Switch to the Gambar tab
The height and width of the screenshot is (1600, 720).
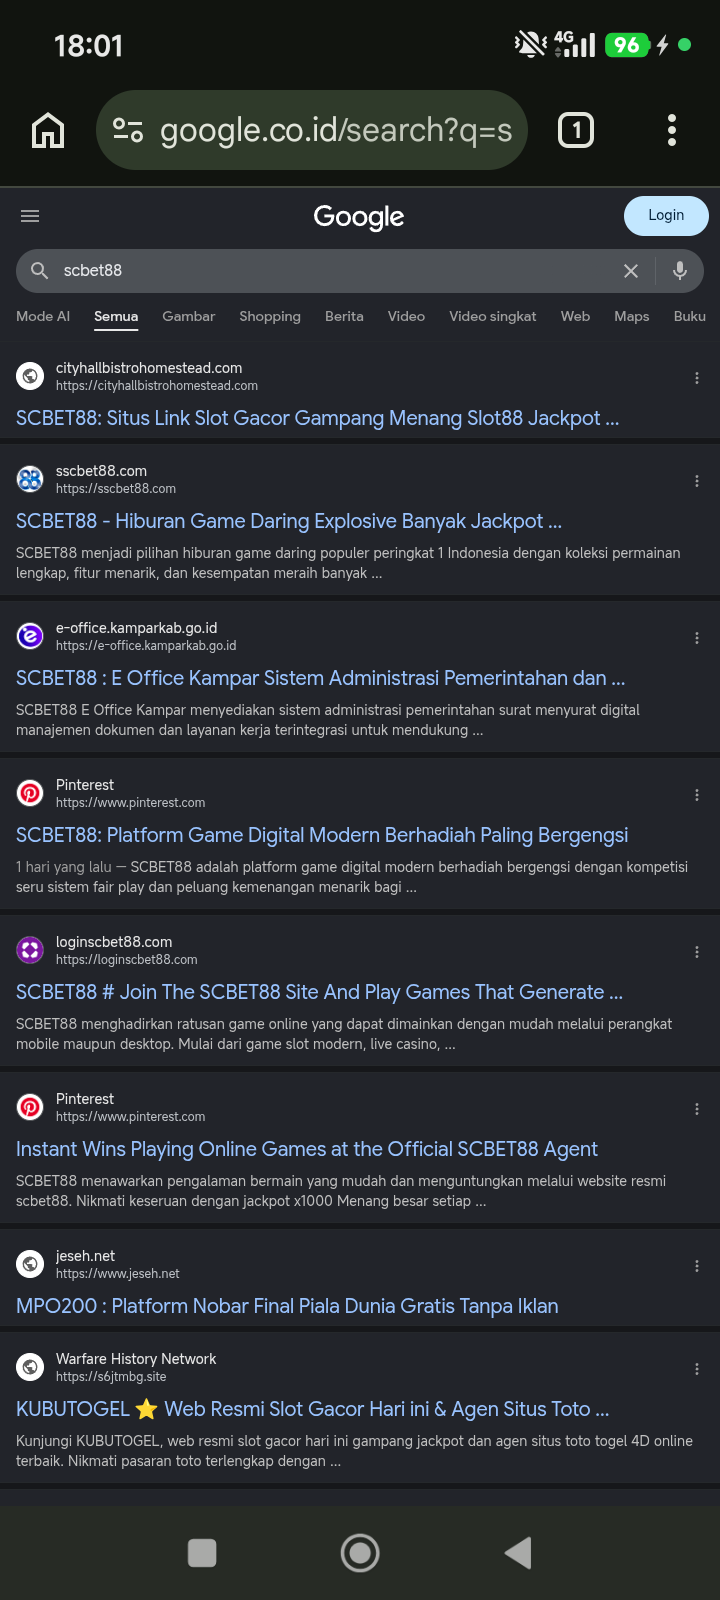[188, 316]
